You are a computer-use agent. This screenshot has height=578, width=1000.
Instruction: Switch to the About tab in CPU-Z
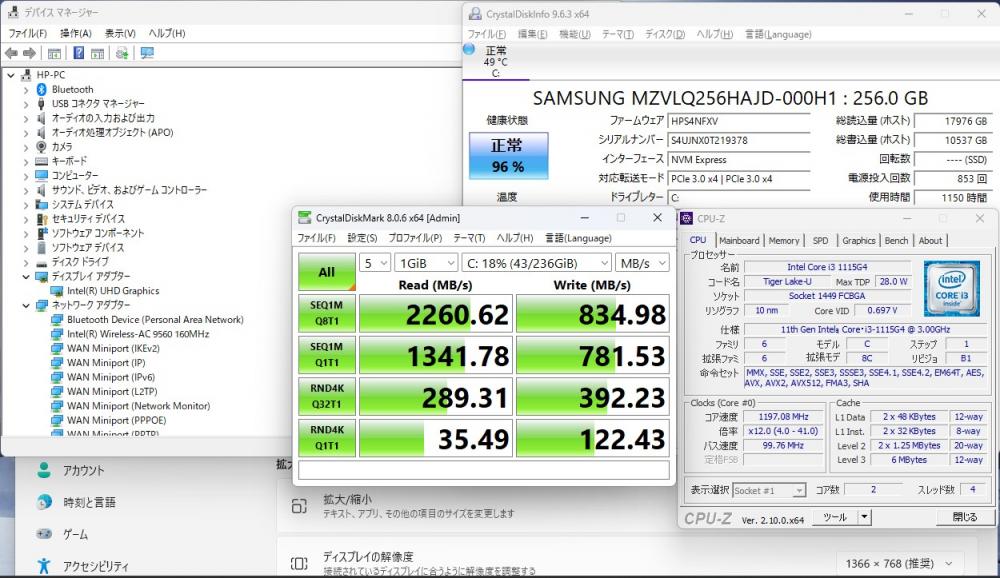point(930,241)
